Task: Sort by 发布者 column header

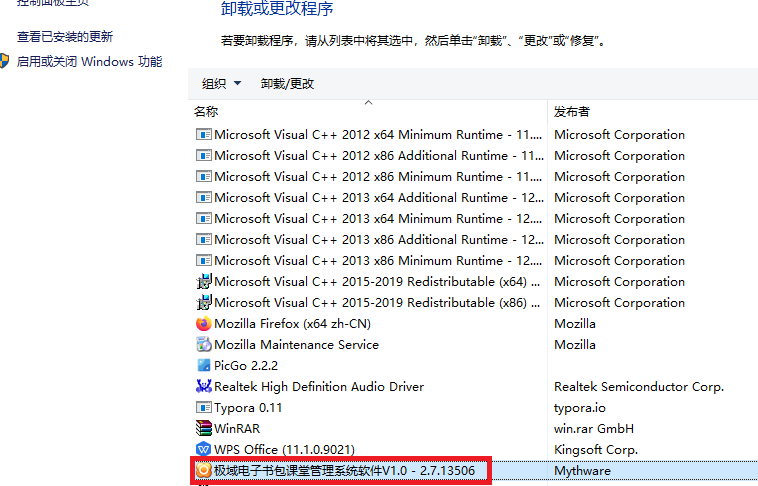Action: coord(572,112)
